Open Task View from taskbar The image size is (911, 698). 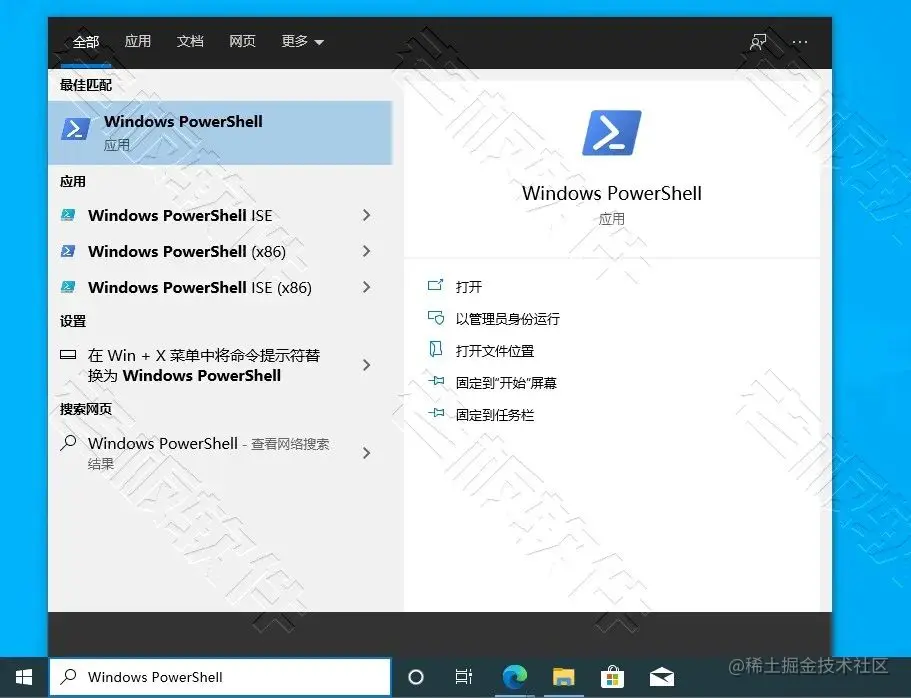[x=464, y=677]
